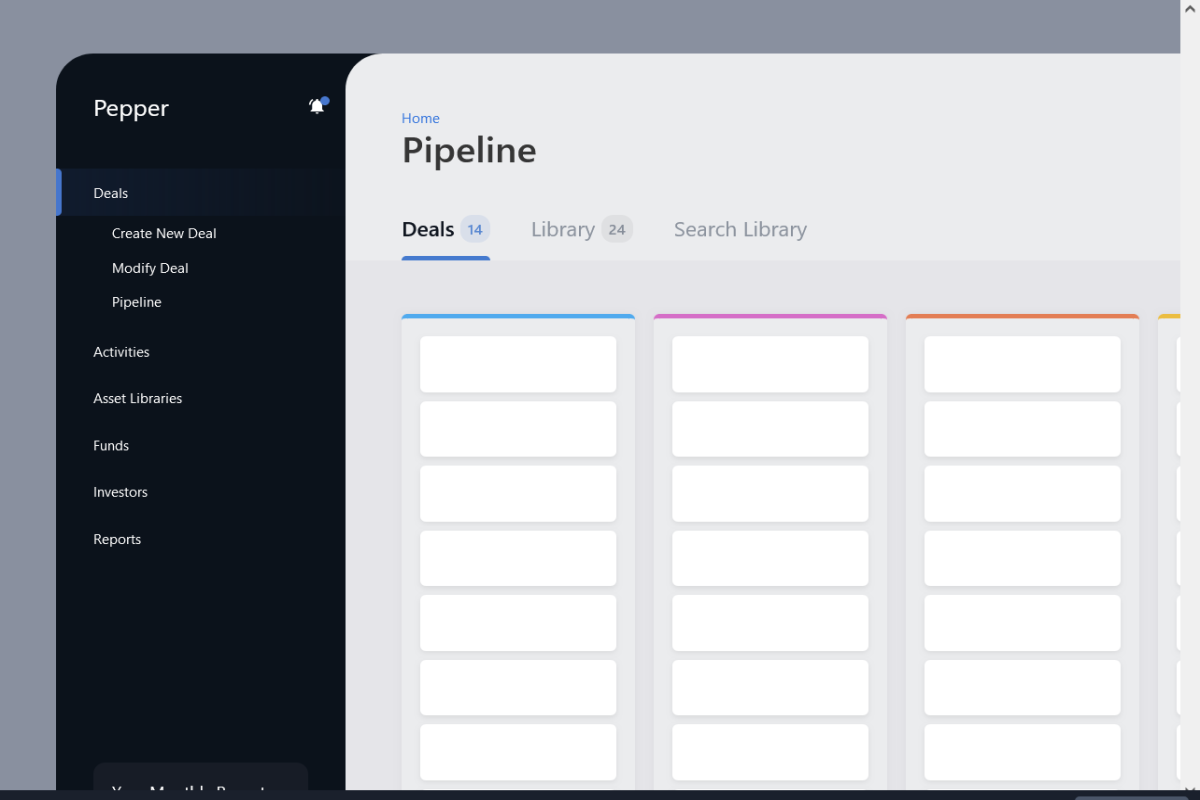
Task: Open Pipeline under Deals in sidebar
Action: [137, 302]
